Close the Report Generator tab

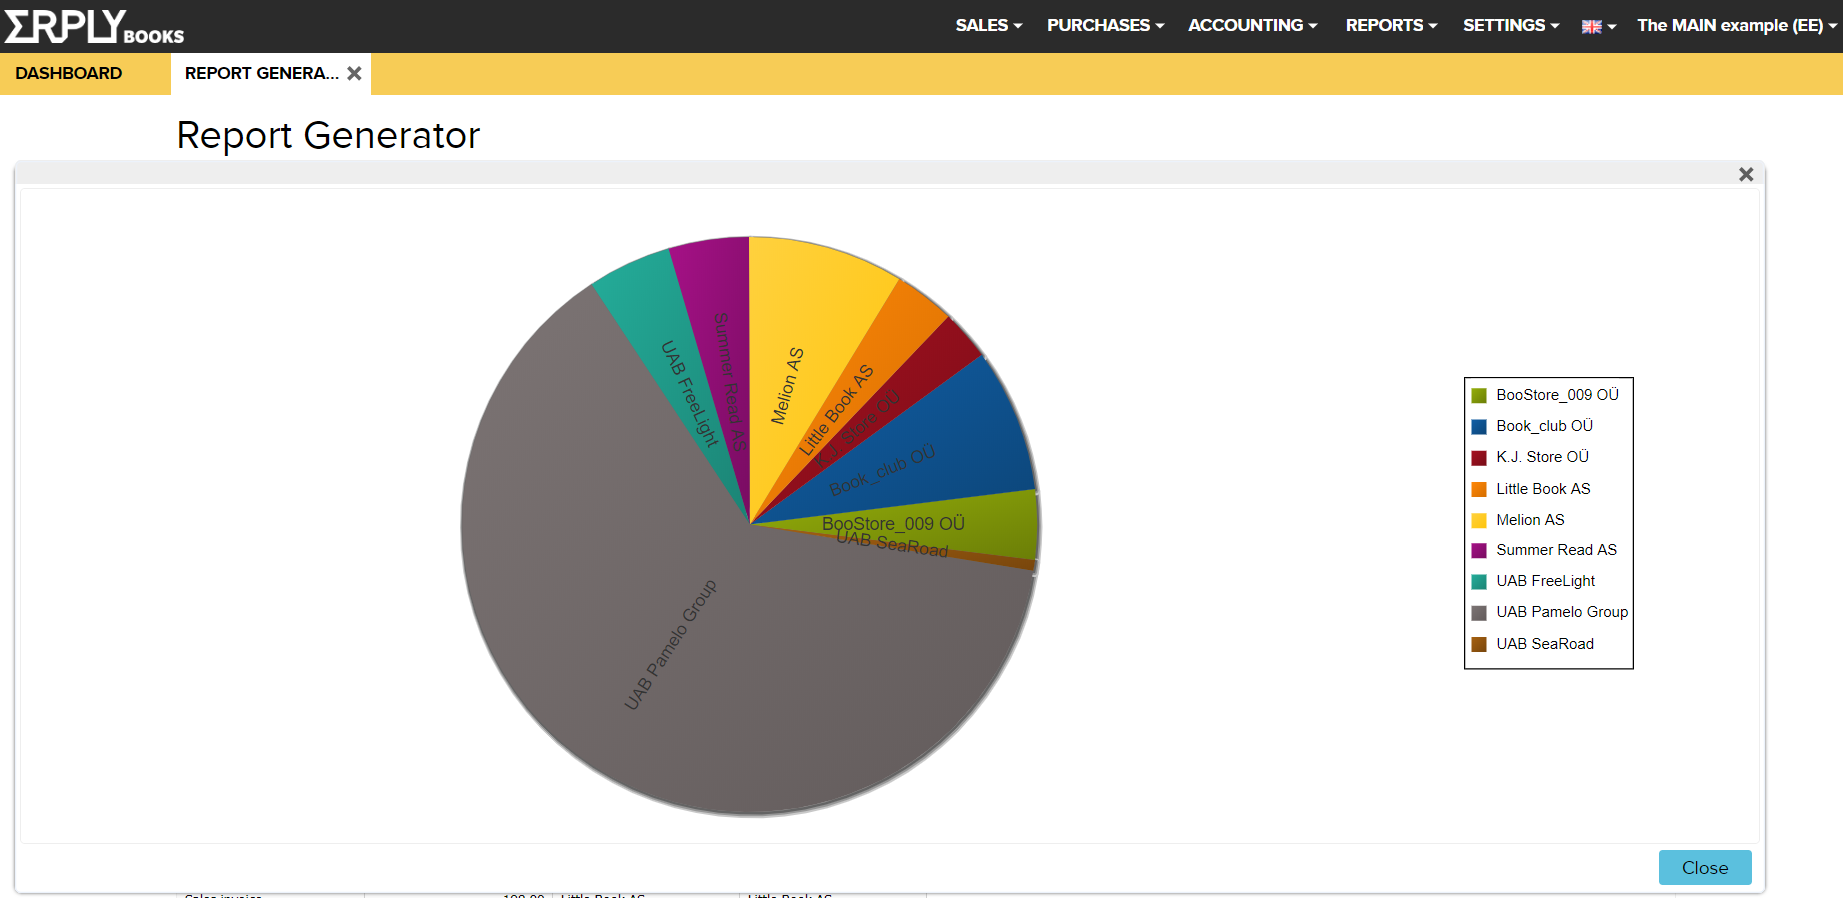point(354,73)
